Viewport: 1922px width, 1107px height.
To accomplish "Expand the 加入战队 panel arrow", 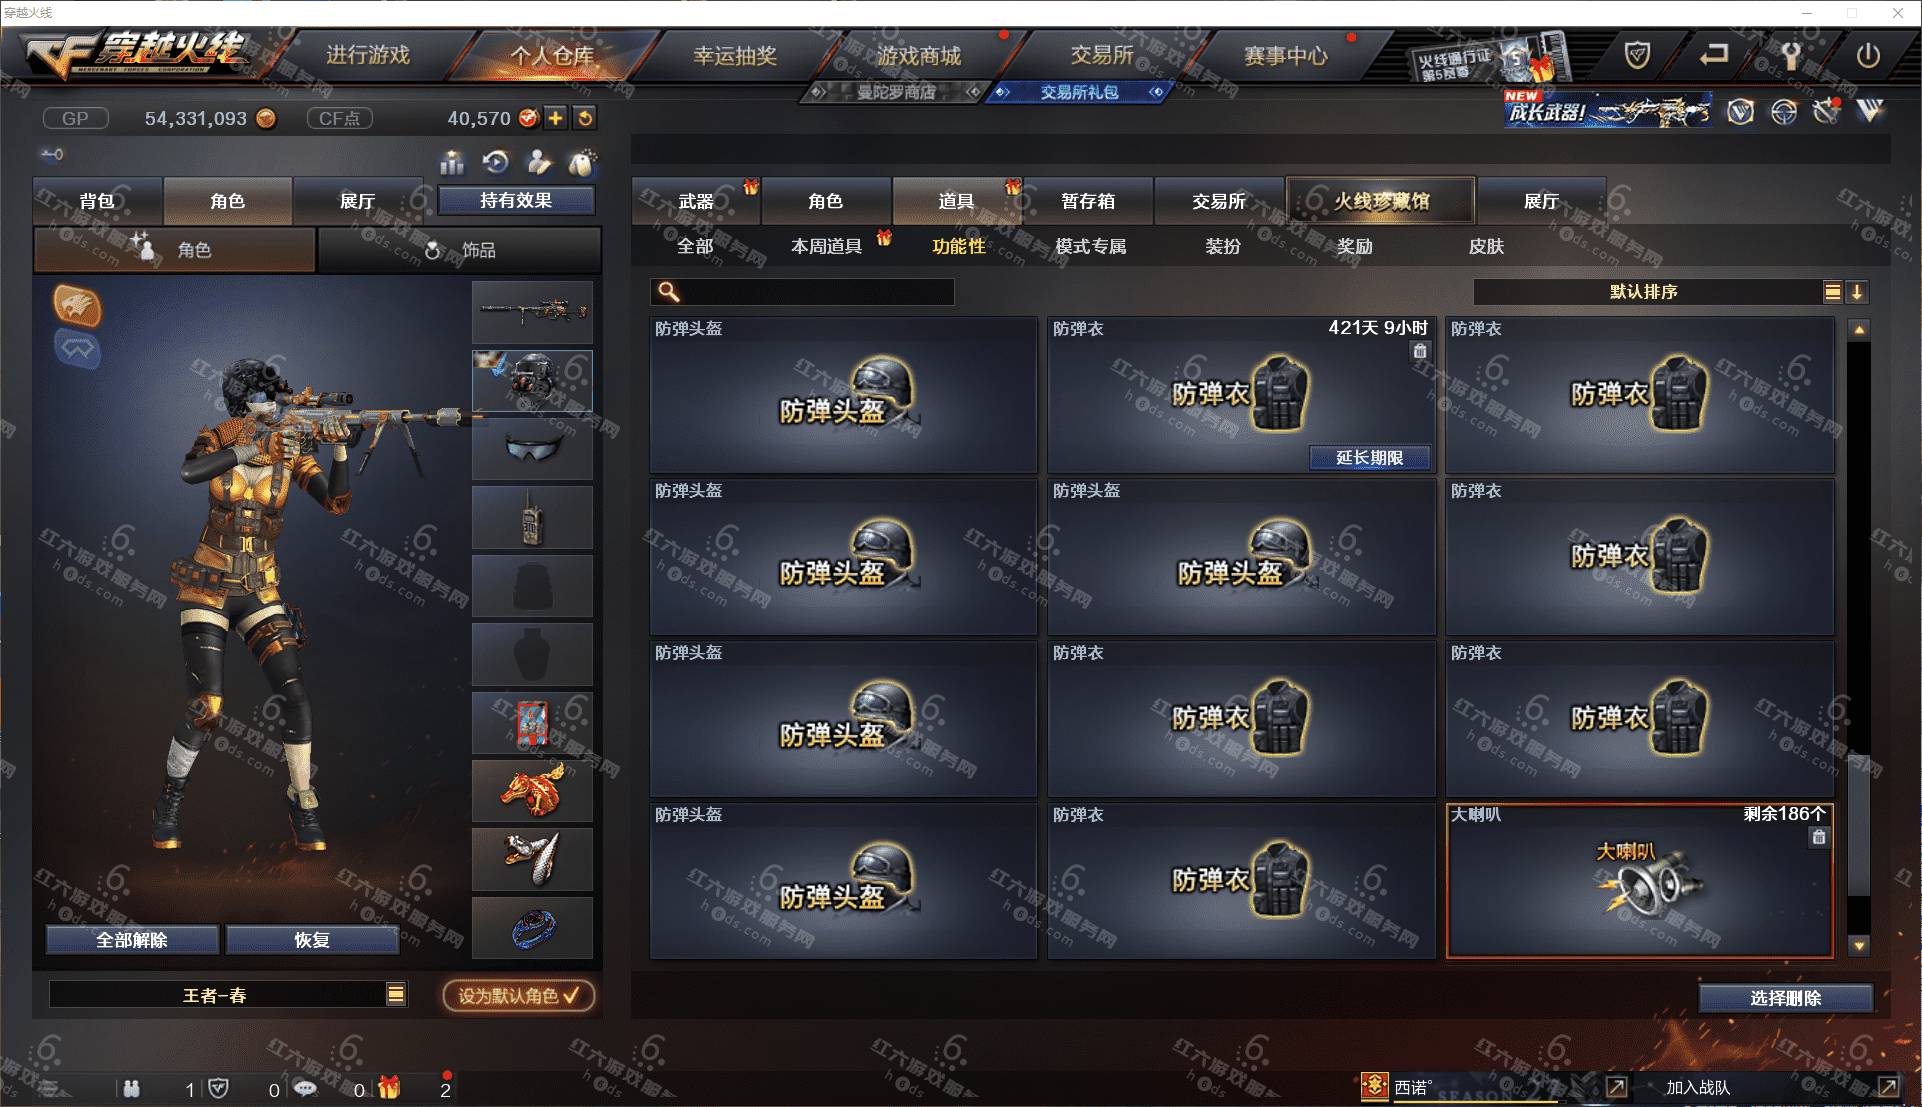I will coord(1887,1086).
